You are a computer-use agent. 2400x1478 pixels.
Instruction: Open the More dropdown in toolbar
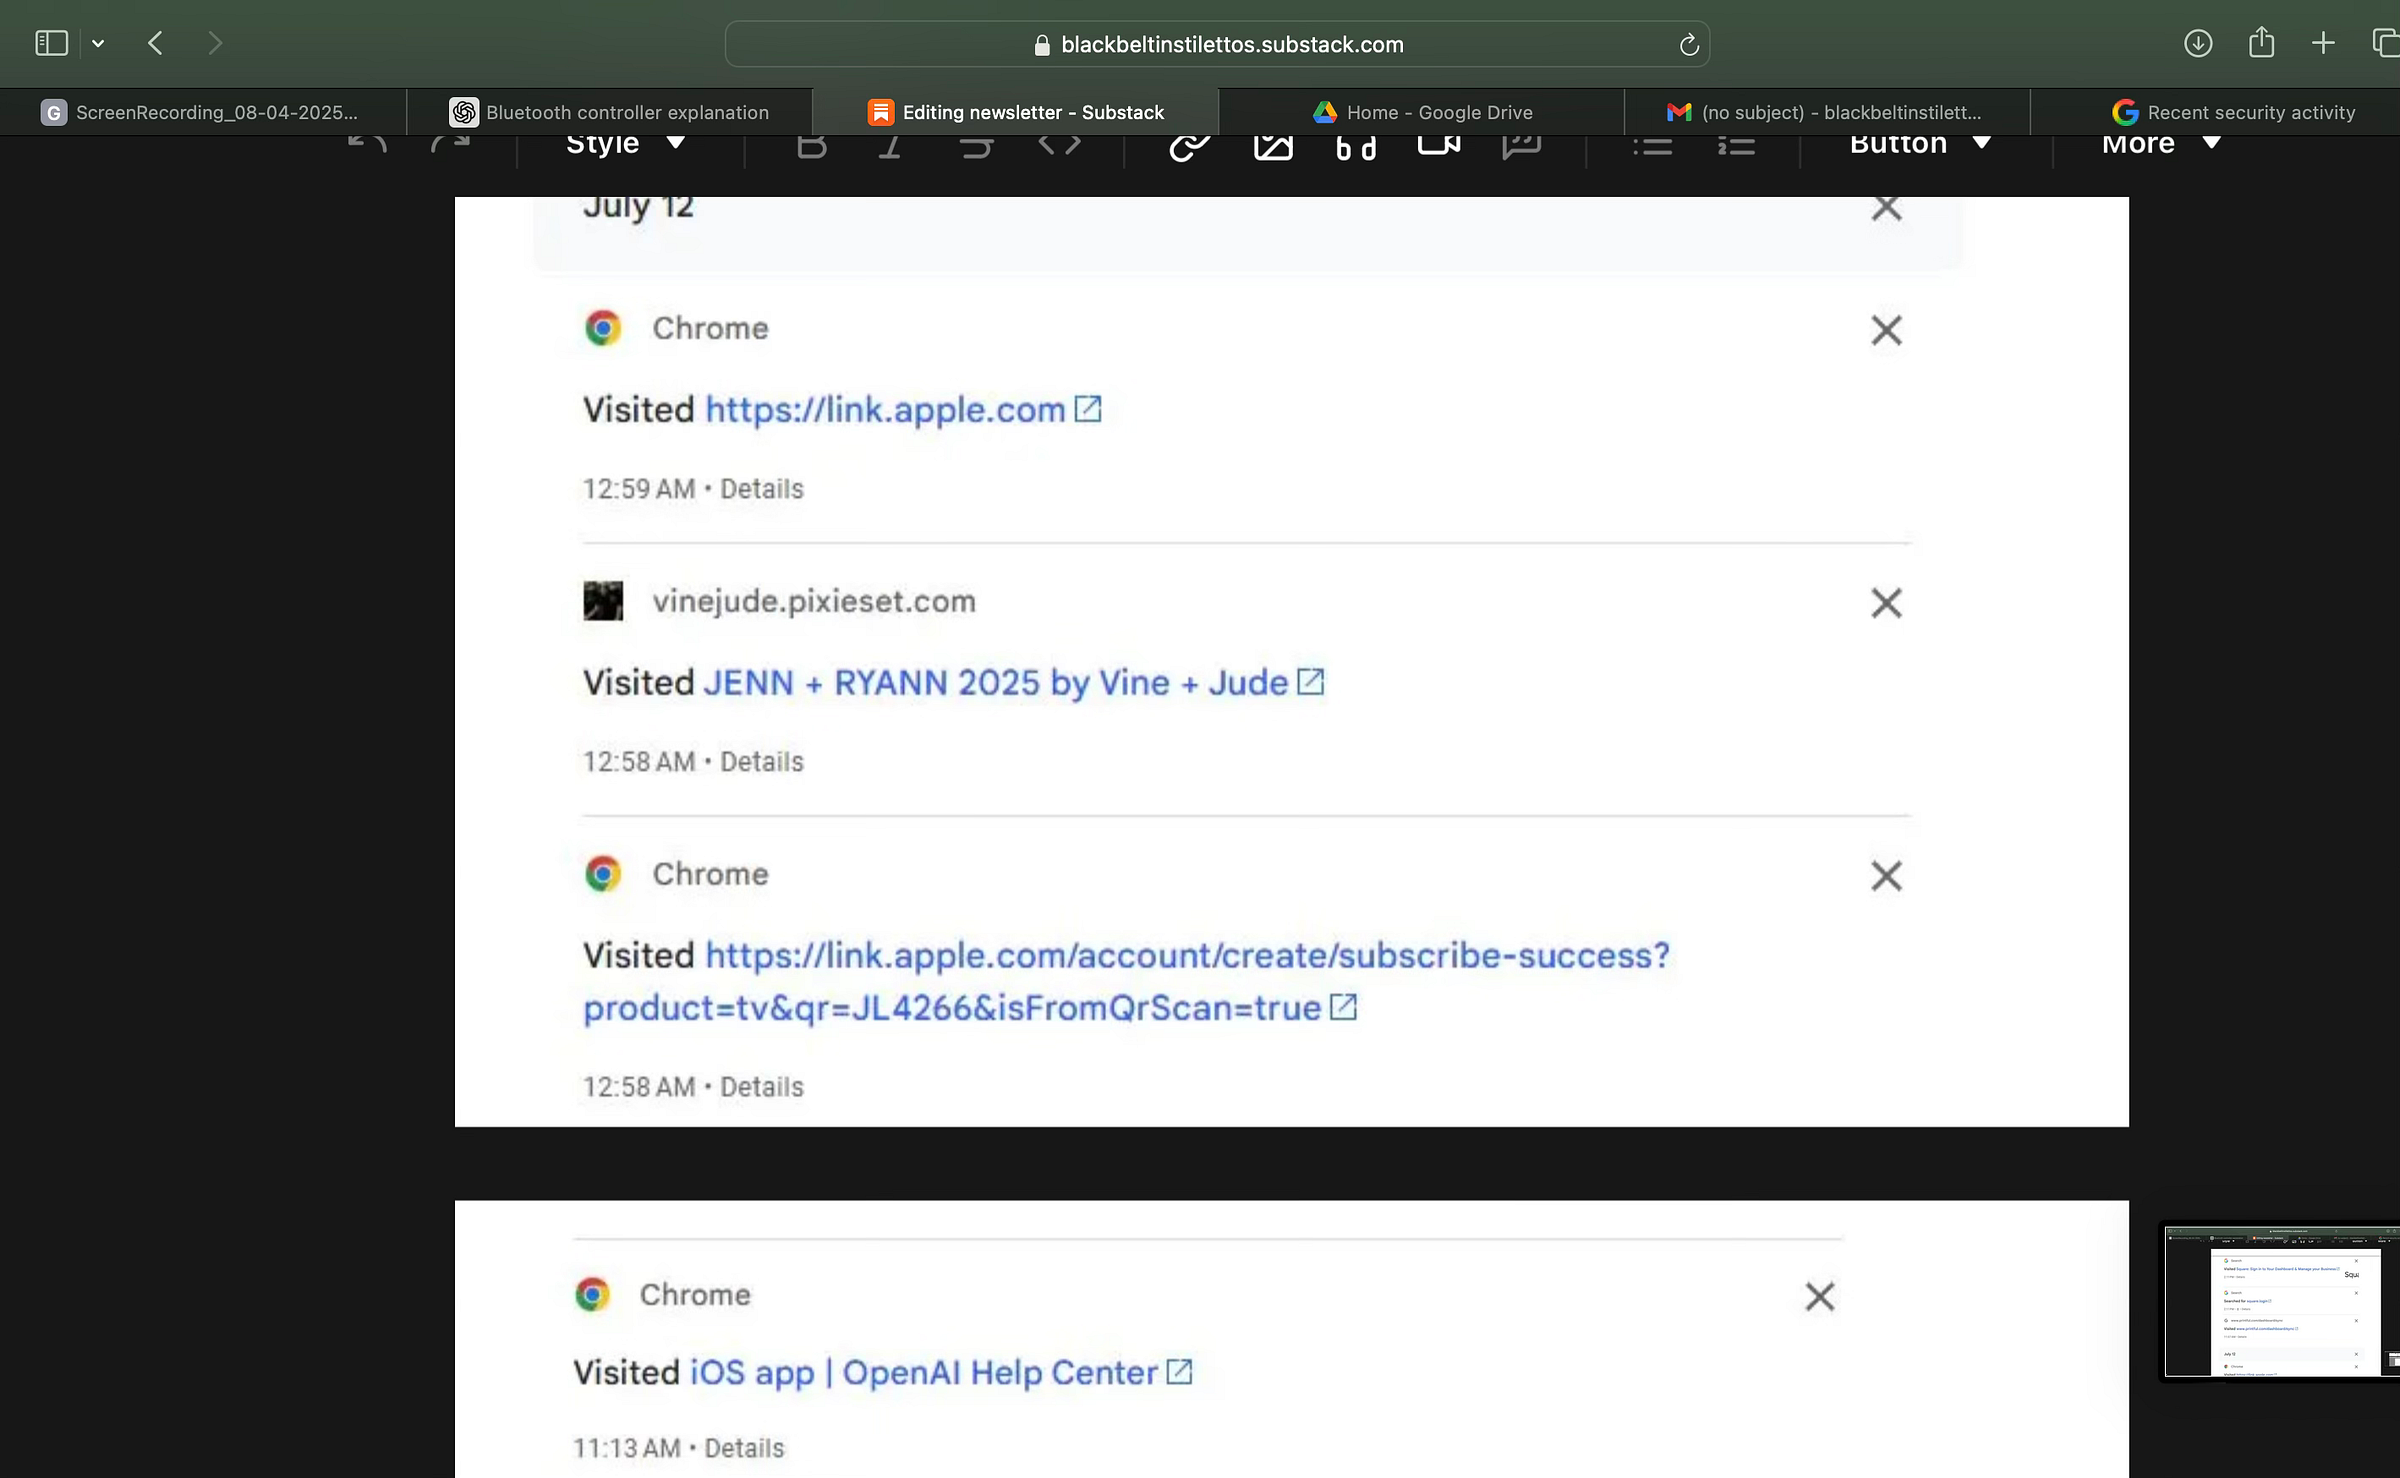point(2160,144)
